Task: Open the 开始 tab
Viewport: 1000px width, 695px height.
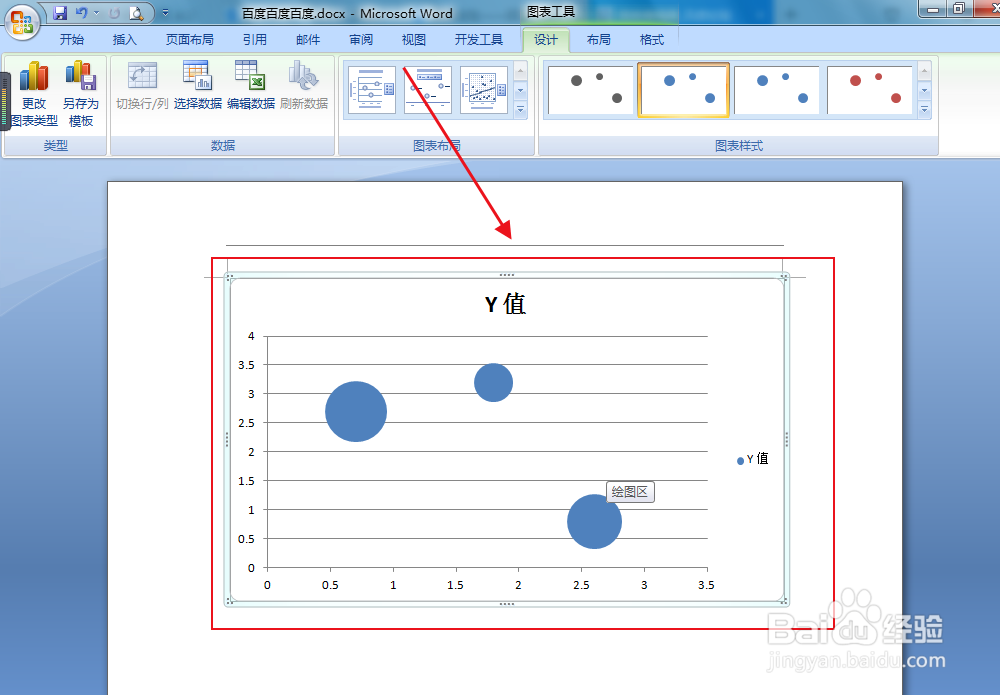Action: [72, 40]
